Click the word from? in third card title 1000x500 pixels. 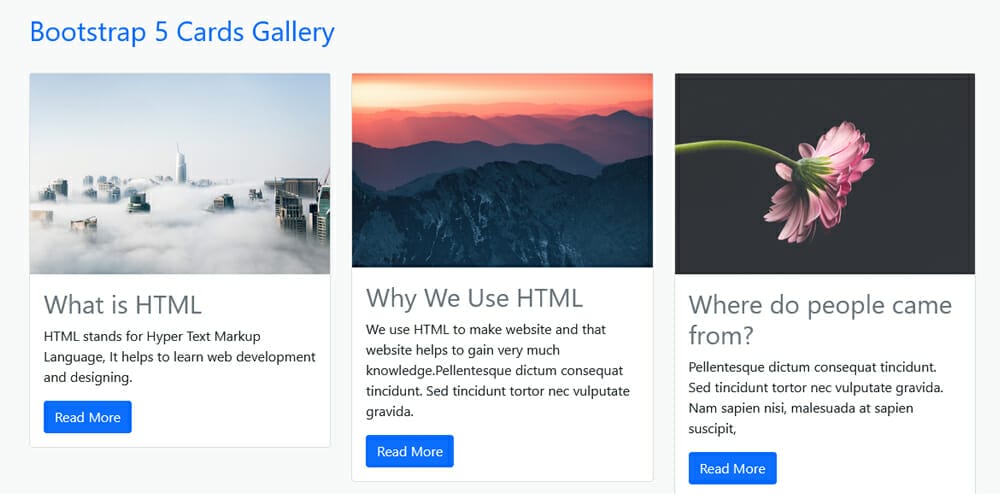[721, 335]
